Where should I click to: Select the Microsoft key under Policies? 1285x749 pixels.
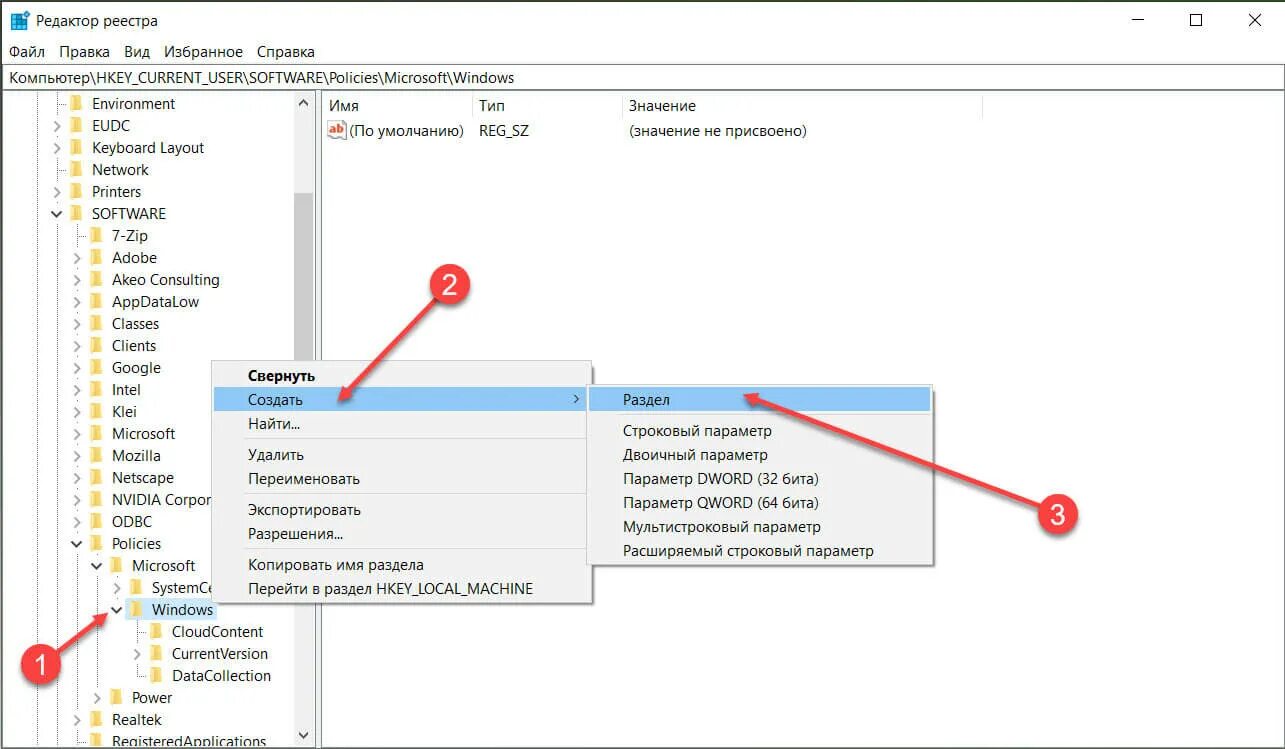click(163, 566)
